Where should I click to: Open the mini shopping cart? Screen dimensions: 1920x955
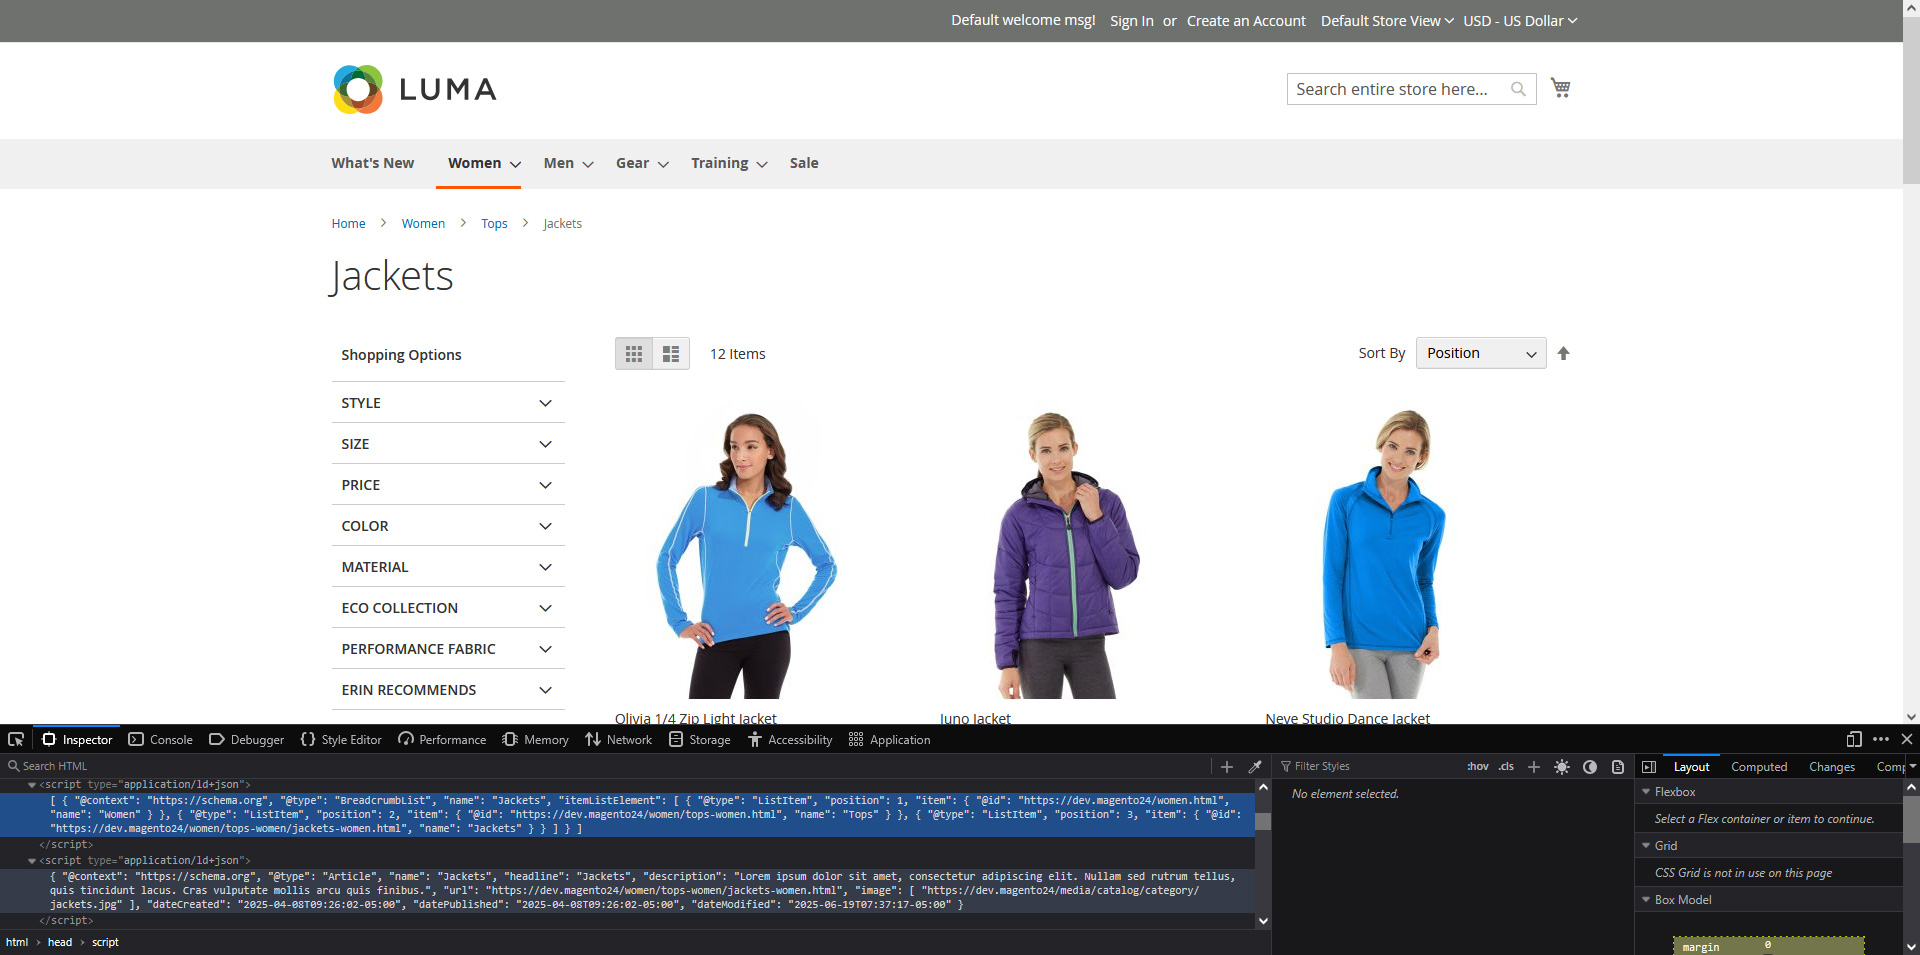1560,87
